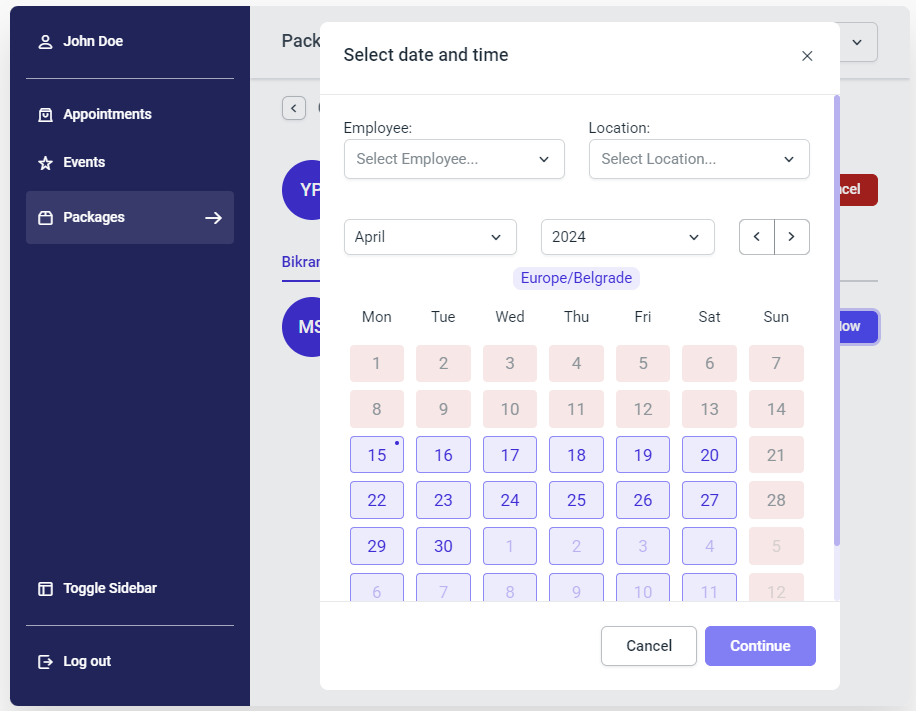Click the arrow icon beside Packages
The width and height of the screenshot is (916, 711).
point(213,218)
